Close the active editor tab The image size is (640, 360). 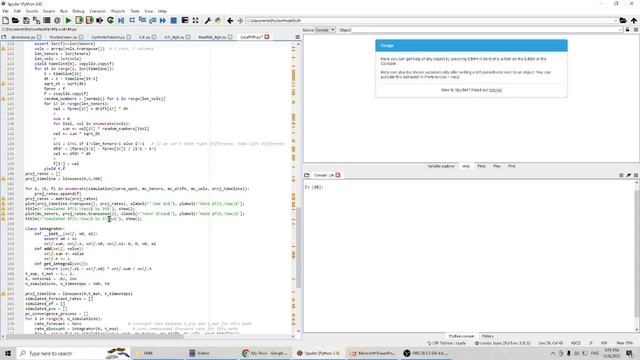pyautogui.click(x=267, y=37)
